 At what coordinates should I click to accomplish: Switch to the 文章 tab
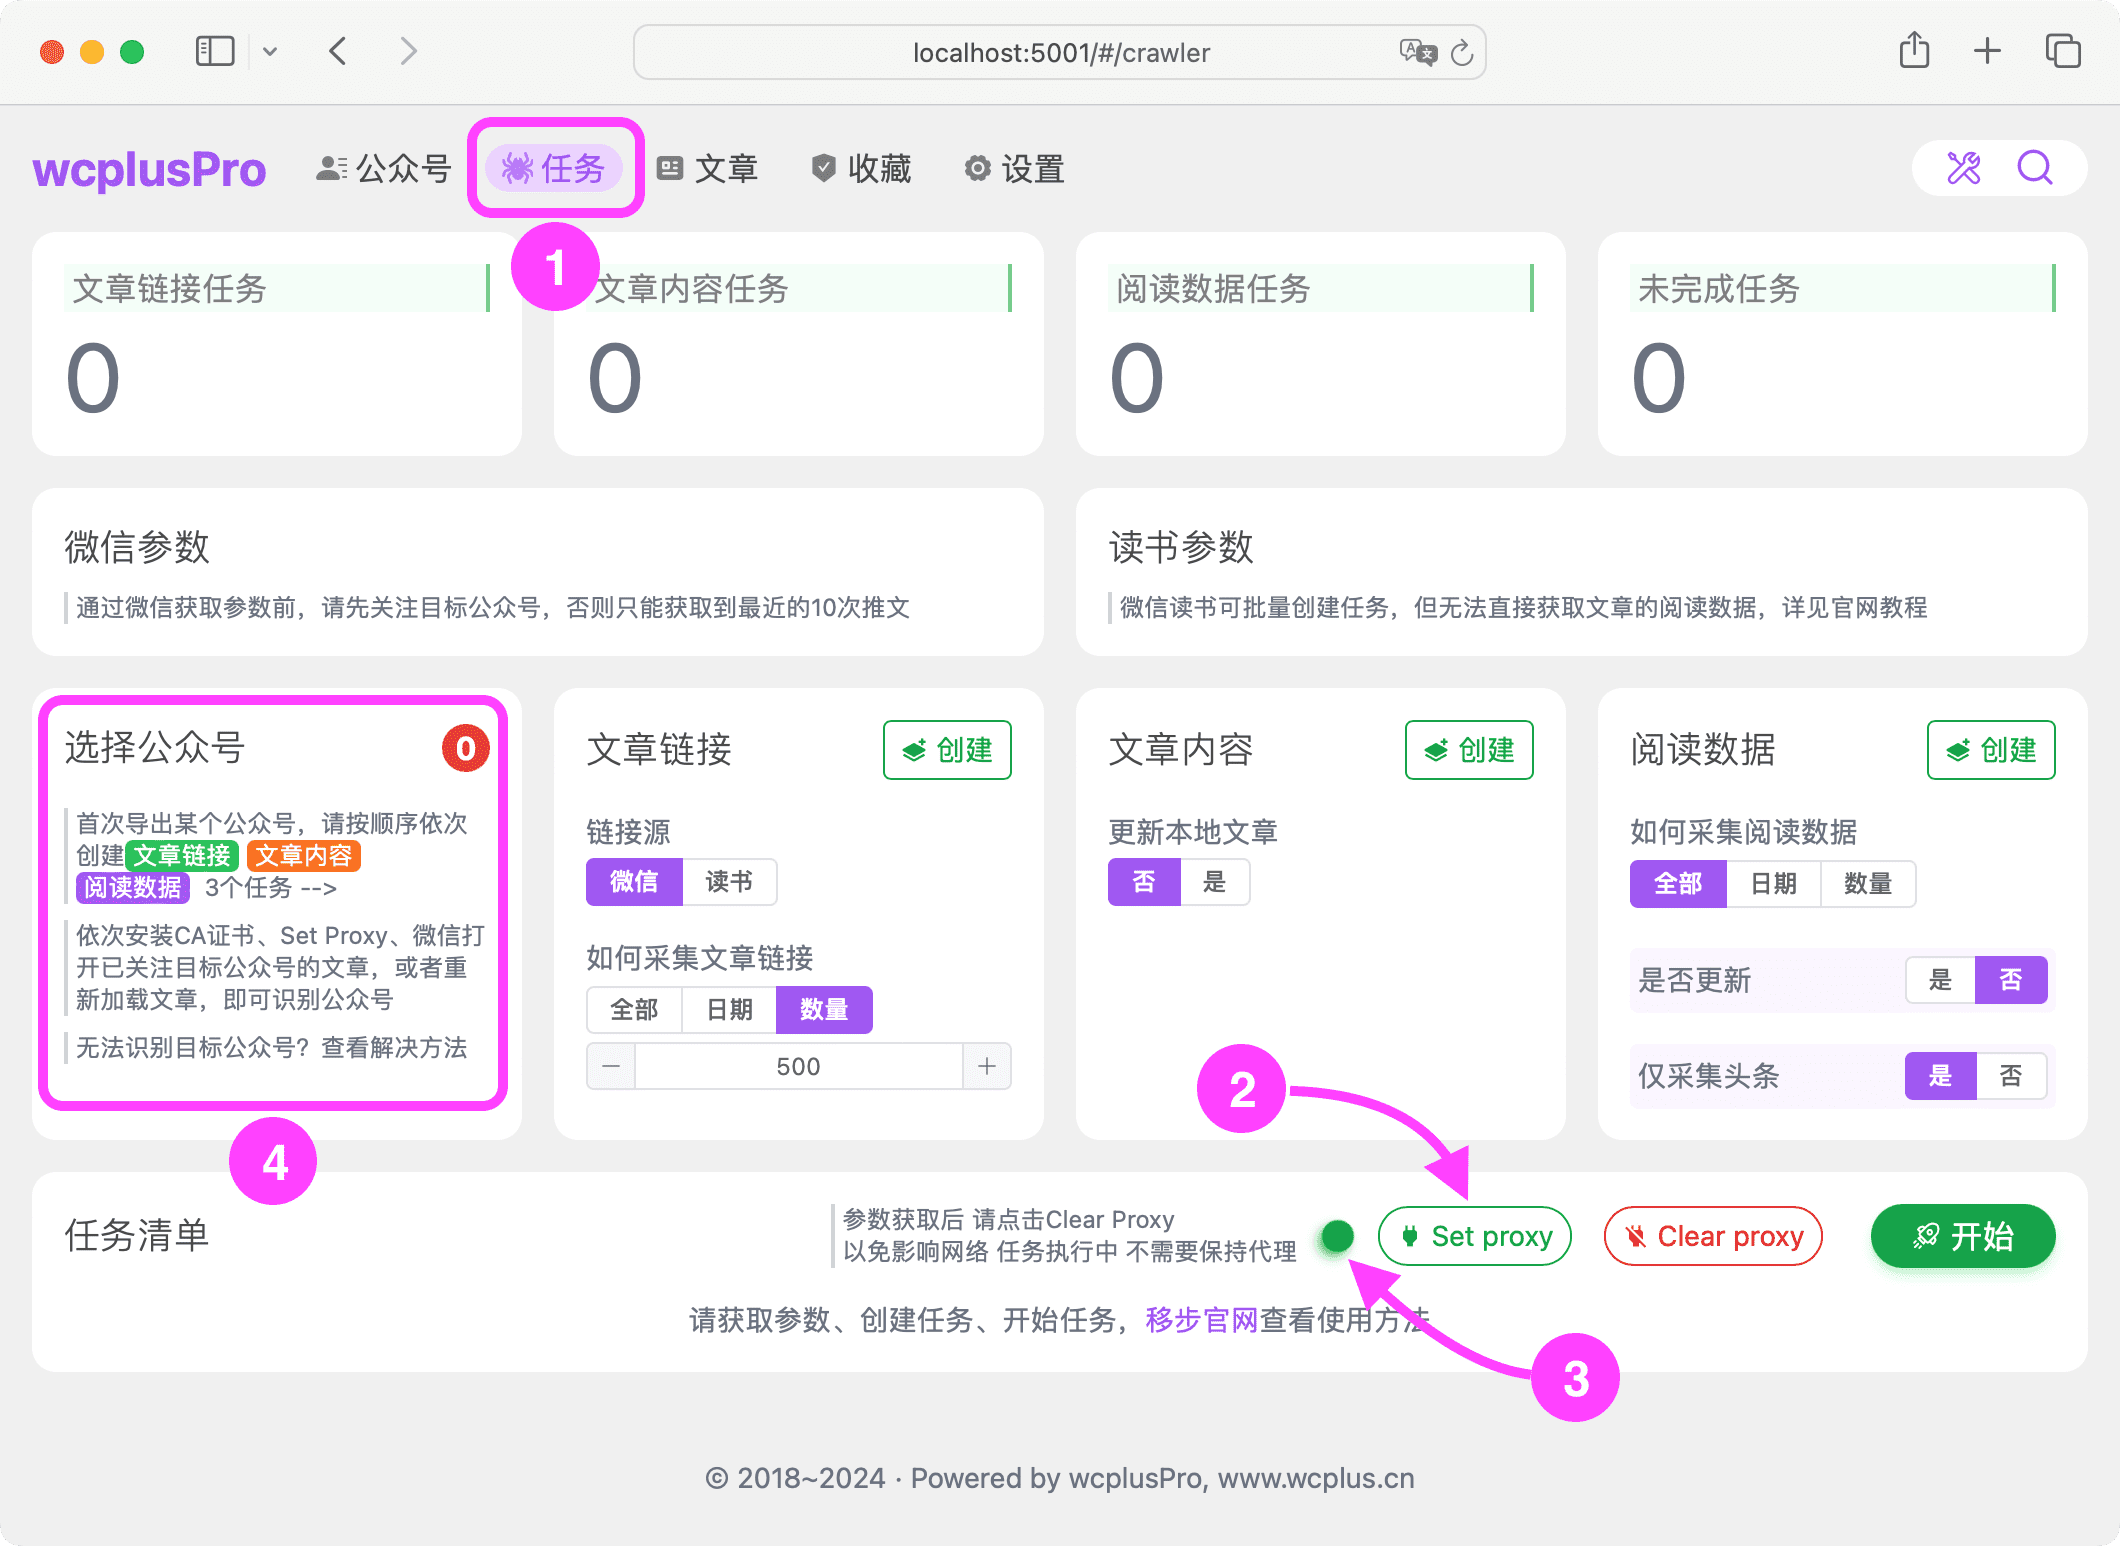pyautogui.click(x=709, y=168)
